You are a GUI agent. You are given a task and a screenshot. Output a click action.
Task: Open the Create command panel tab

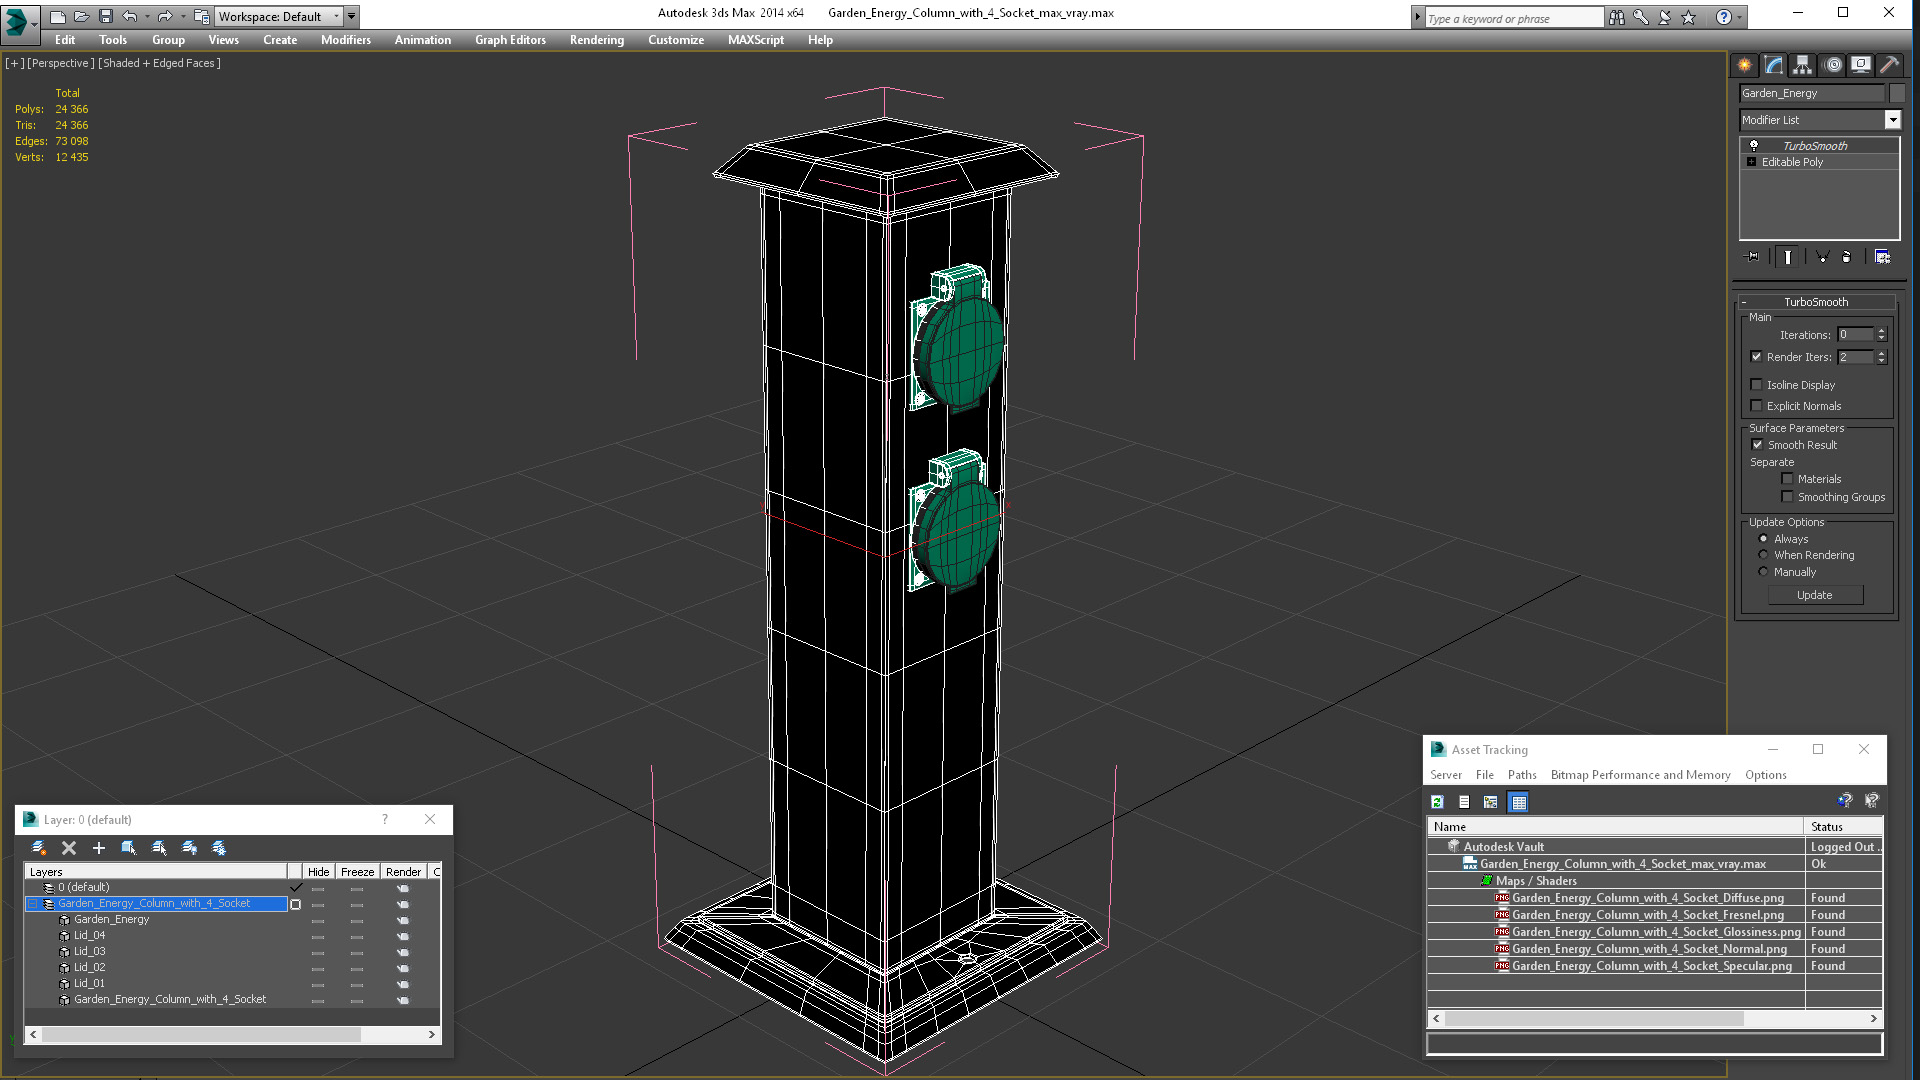click(1744, 65)
